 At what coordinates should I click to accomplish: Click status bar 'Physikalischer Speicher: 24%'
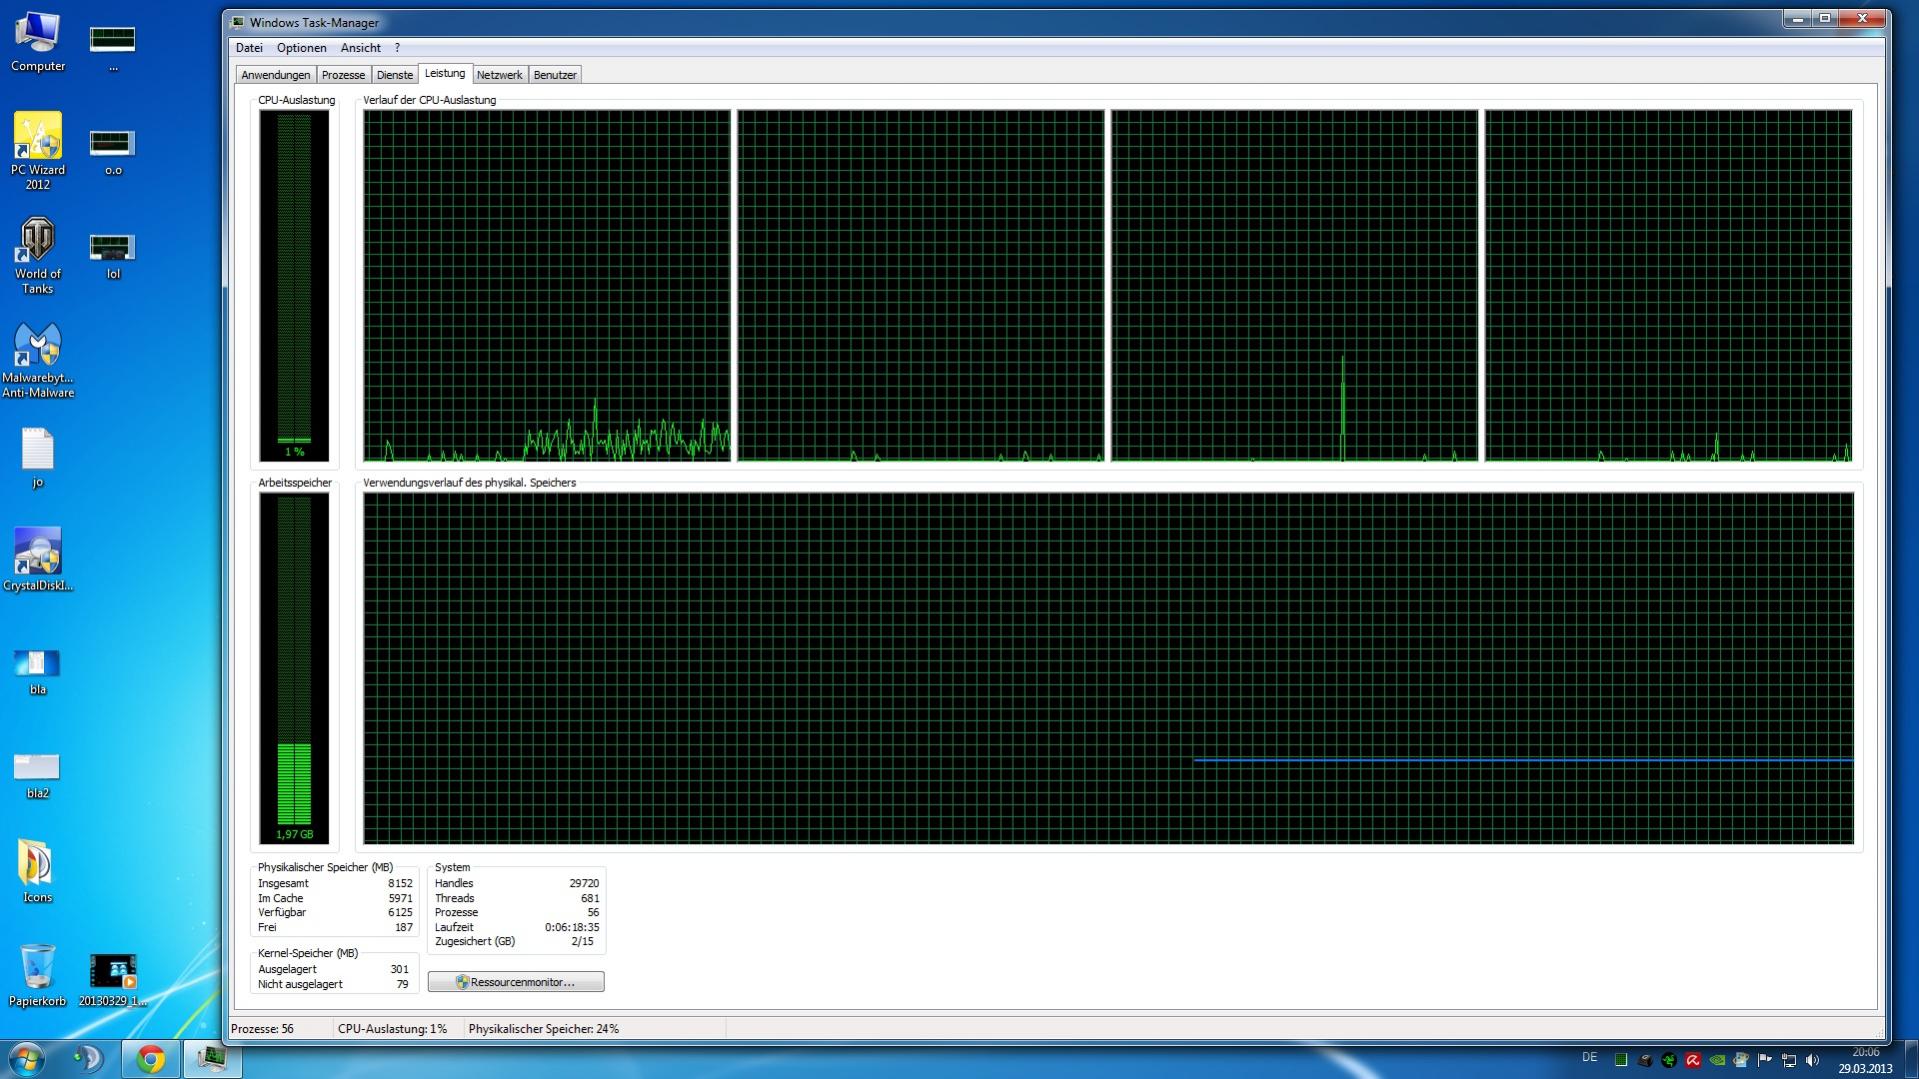point(543,1029)
